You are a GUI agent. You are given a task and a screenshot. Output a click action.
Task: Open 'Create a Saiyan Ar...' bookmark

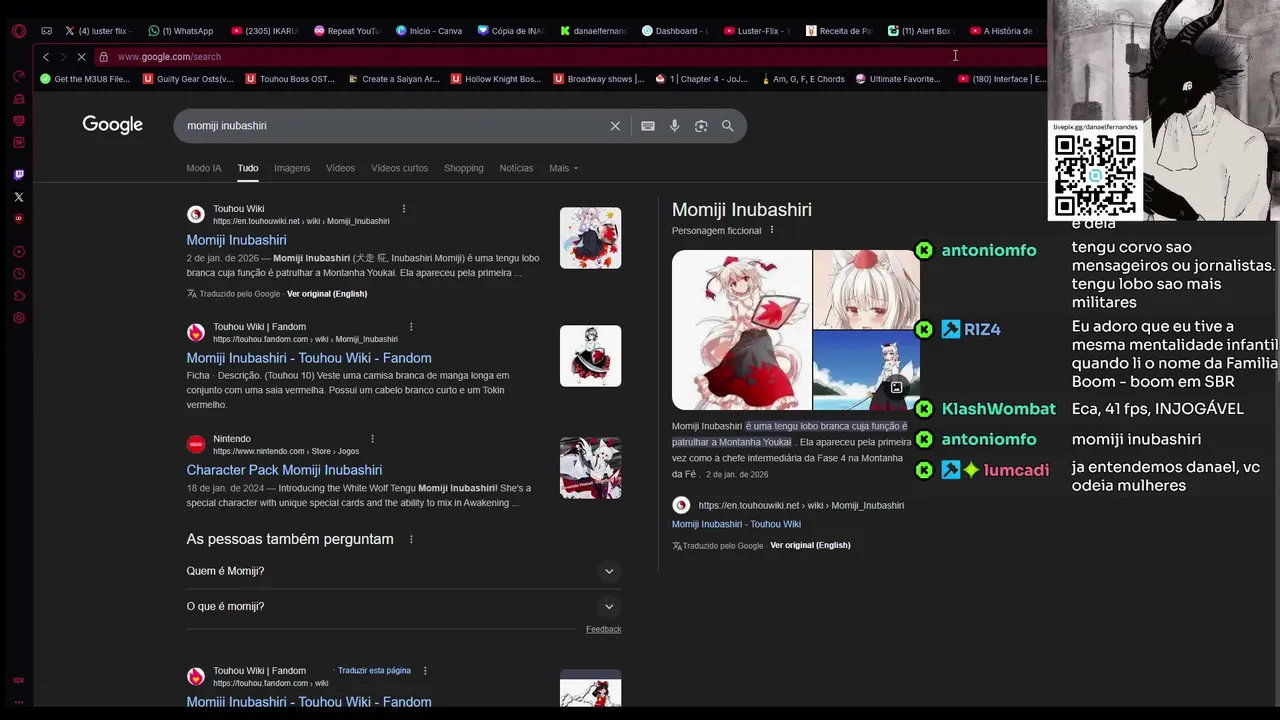tap(393, 79)
